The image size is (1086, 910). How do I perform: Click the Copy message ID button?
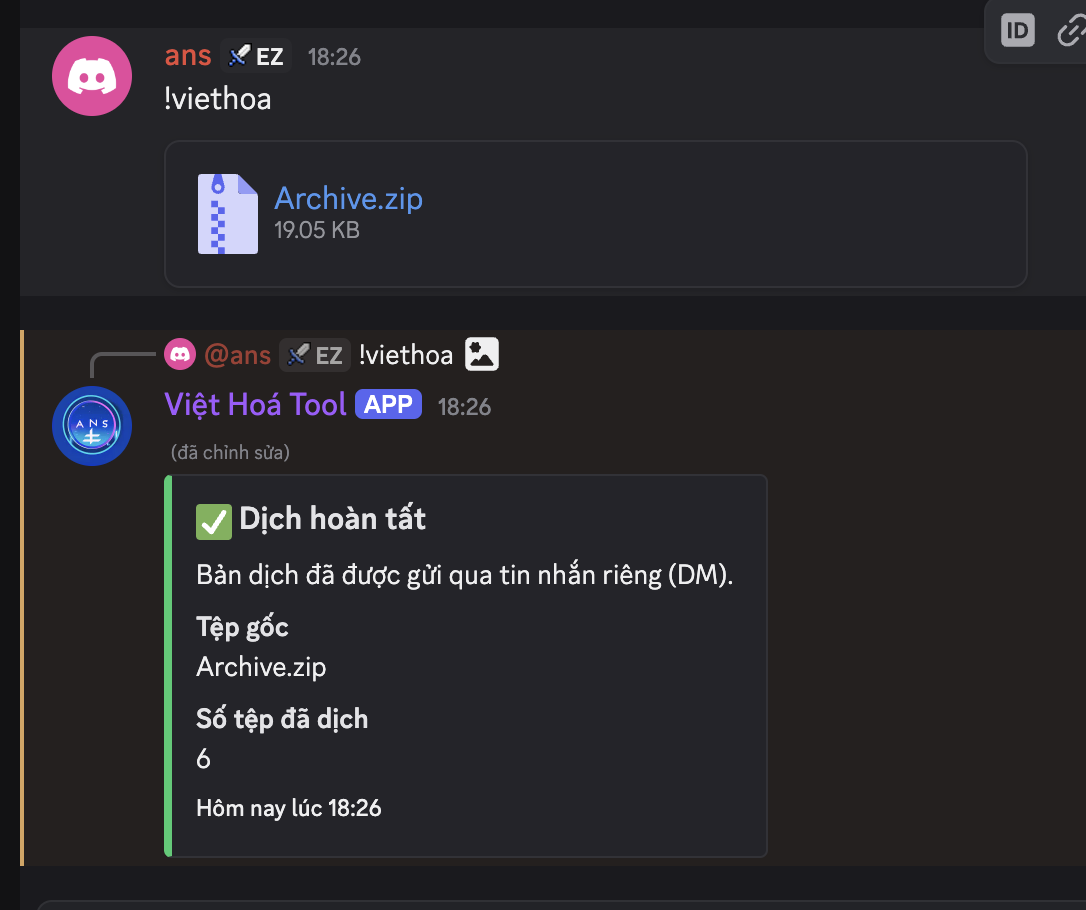(x=1017, y=31)
